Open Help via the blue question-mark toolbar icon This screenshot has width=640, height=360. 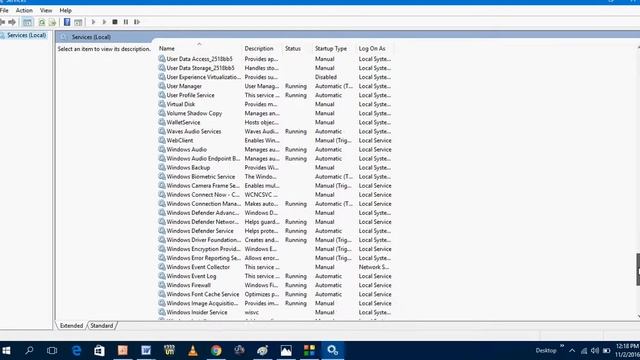coord(67,22)
